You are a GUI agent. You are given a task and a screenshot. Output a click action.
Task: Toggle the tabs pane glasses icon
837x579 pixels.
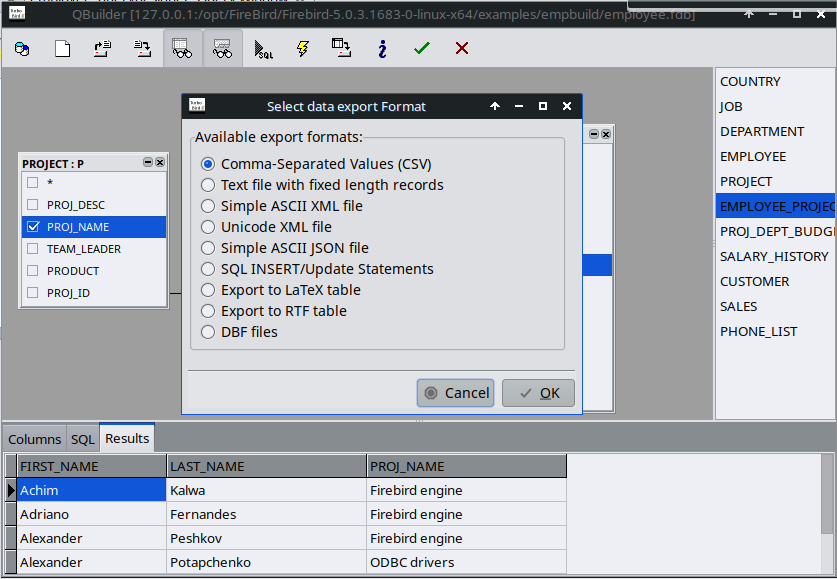pyautogui.click(x=222, y=49)
